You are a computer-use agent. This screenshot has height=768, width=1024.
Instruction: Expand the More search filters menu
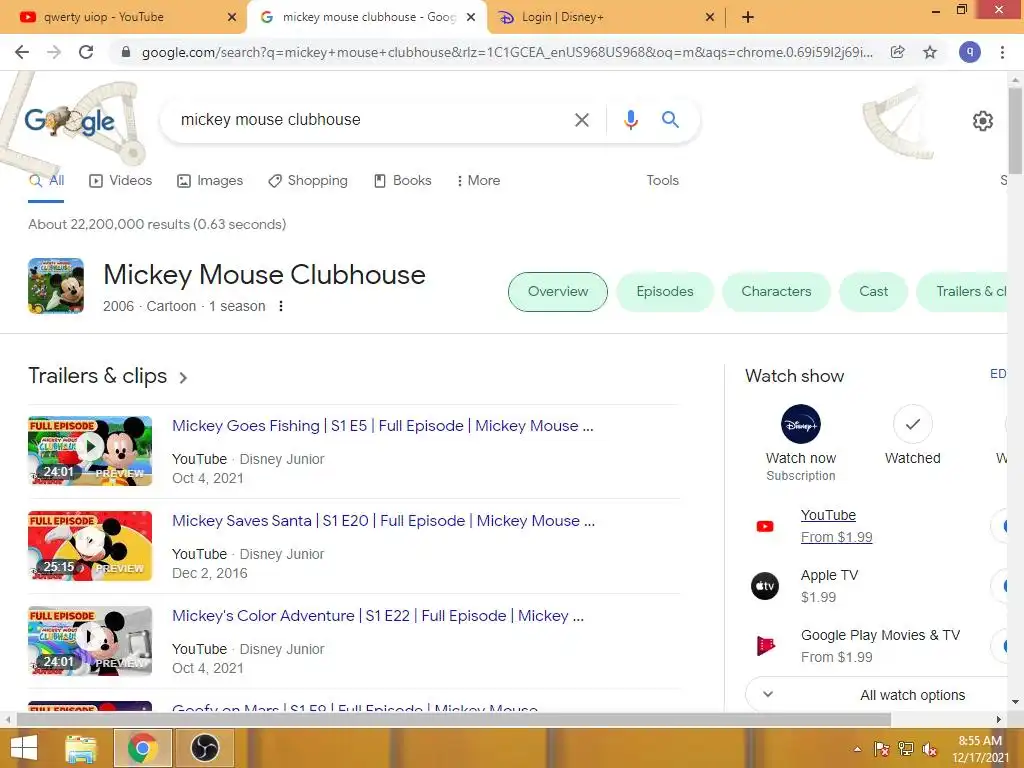[479, 181]
